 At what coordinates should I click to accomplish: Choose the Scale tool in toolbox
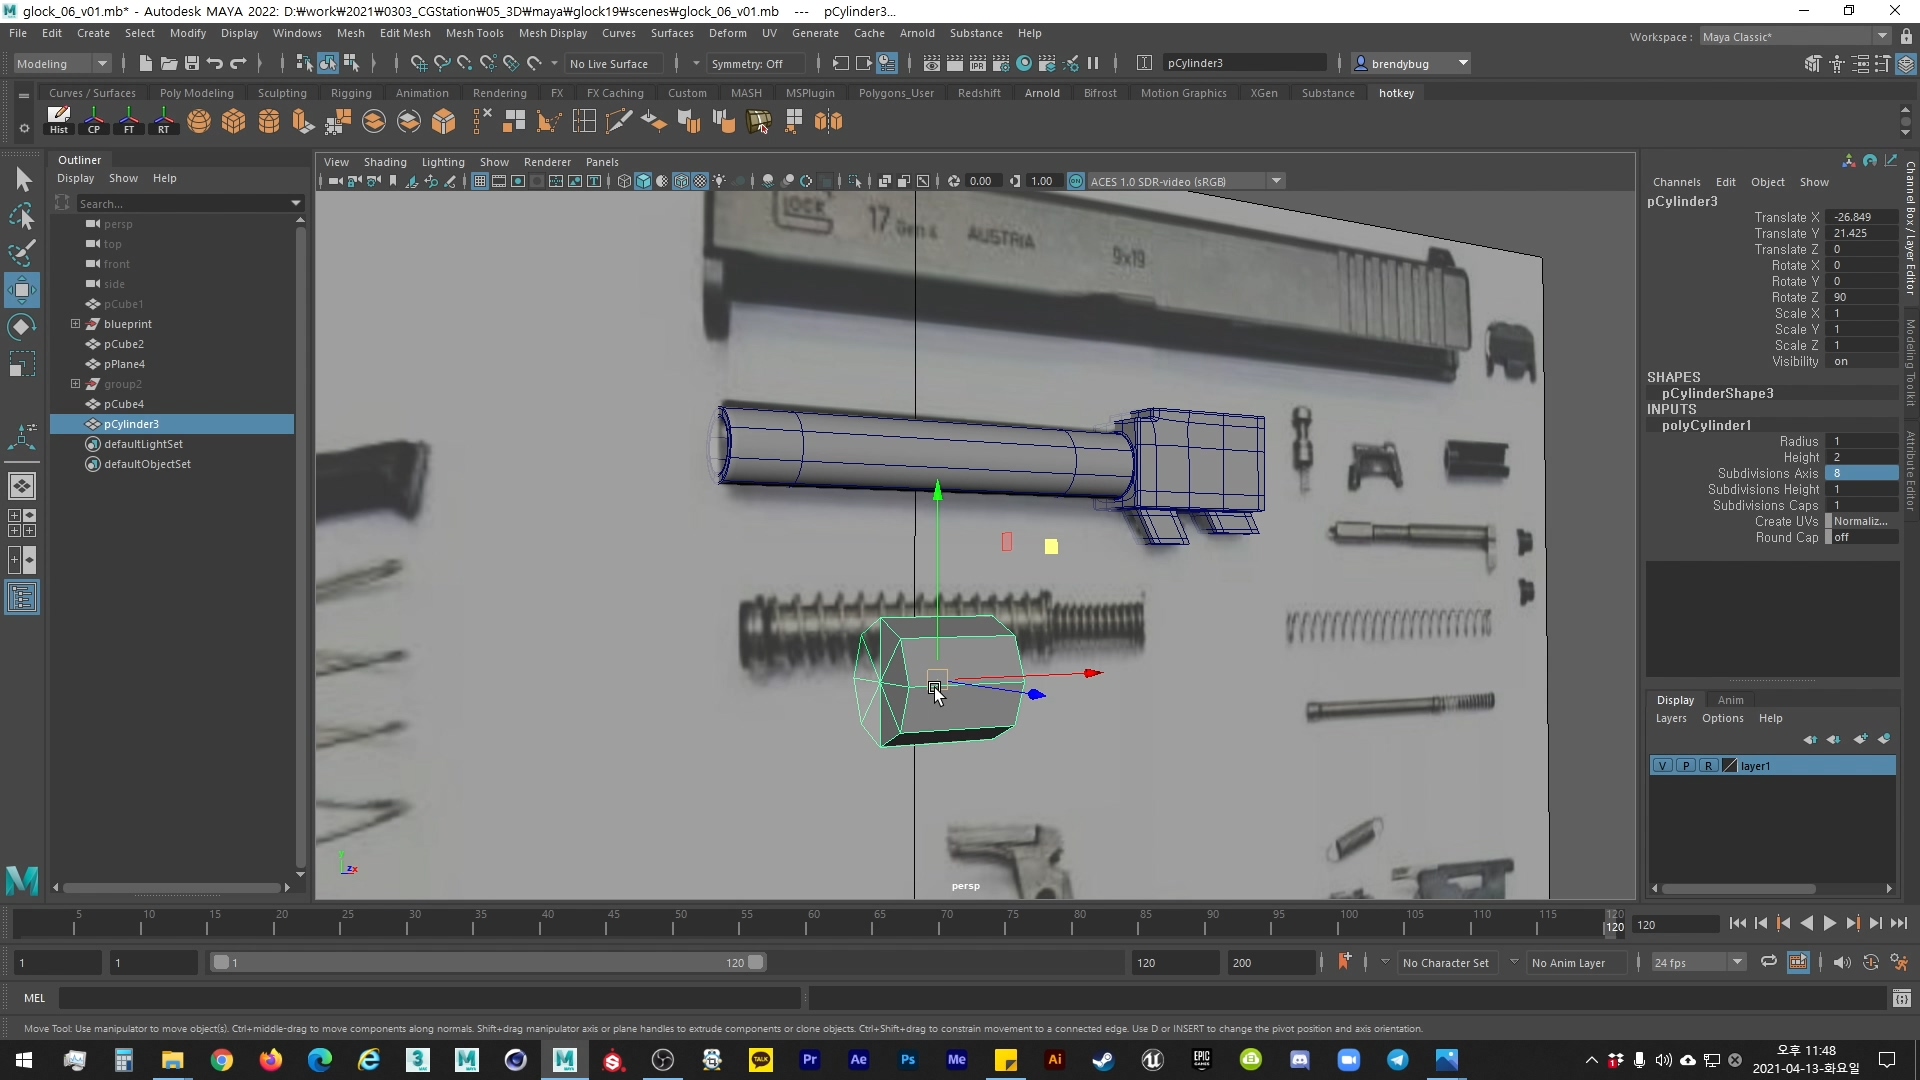click(x=22, y=364)
